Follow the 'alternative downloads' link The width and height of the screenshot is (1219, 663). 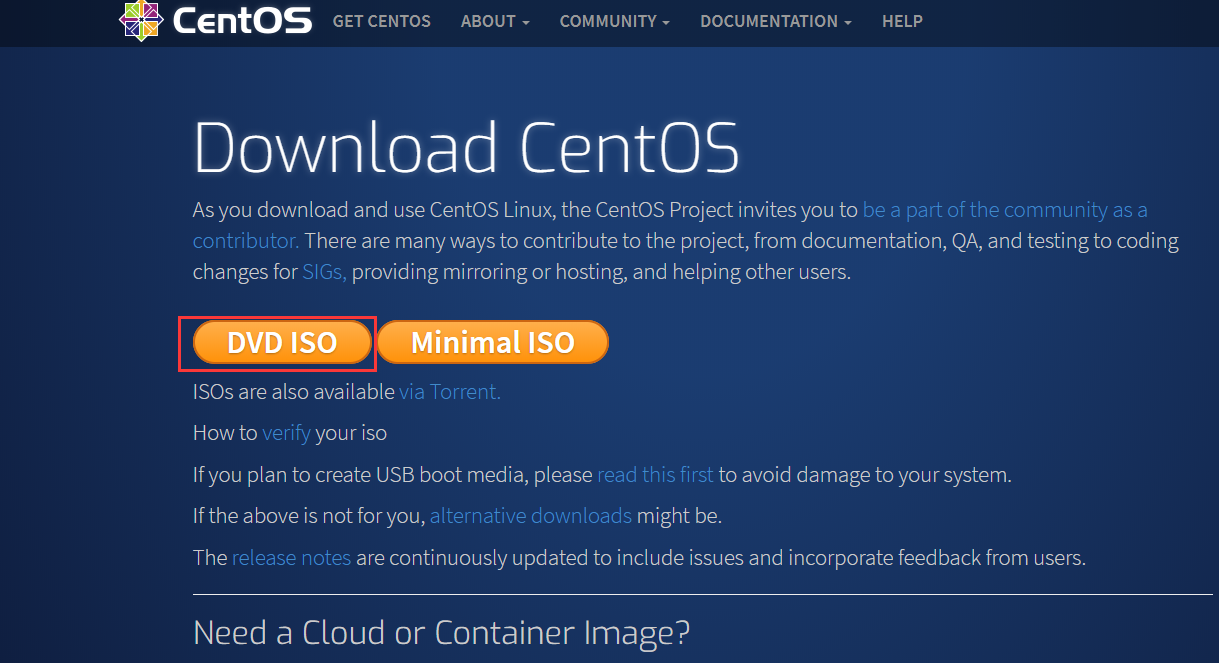[531, 517]
